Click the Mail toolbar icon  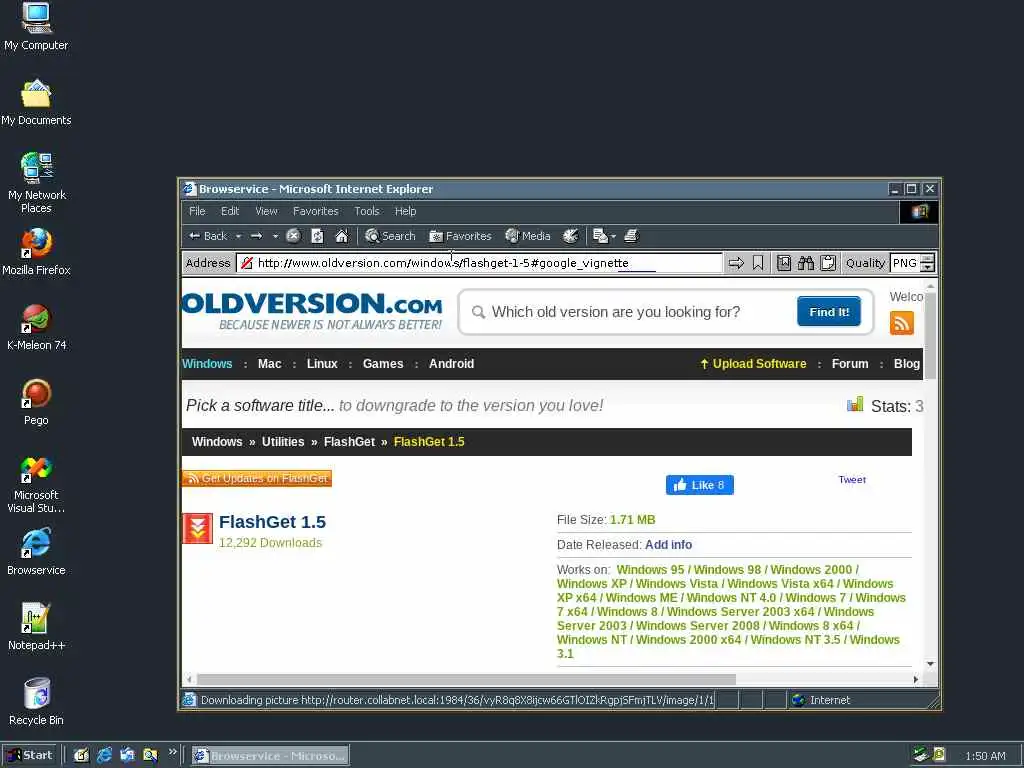pyautogui.click(x=600, y=236)
